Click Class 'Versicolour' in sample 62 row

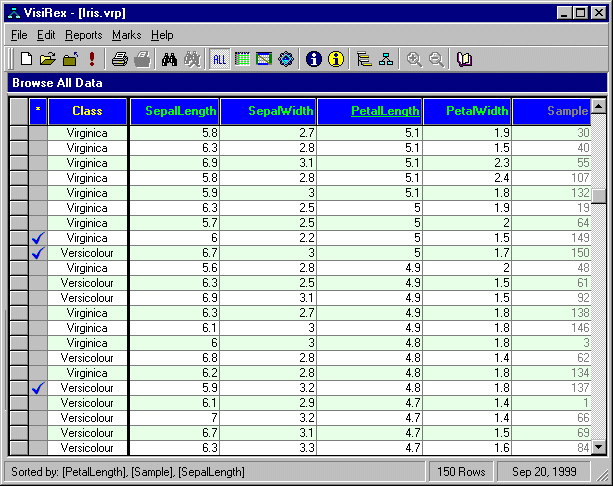[x=87, y=358]
